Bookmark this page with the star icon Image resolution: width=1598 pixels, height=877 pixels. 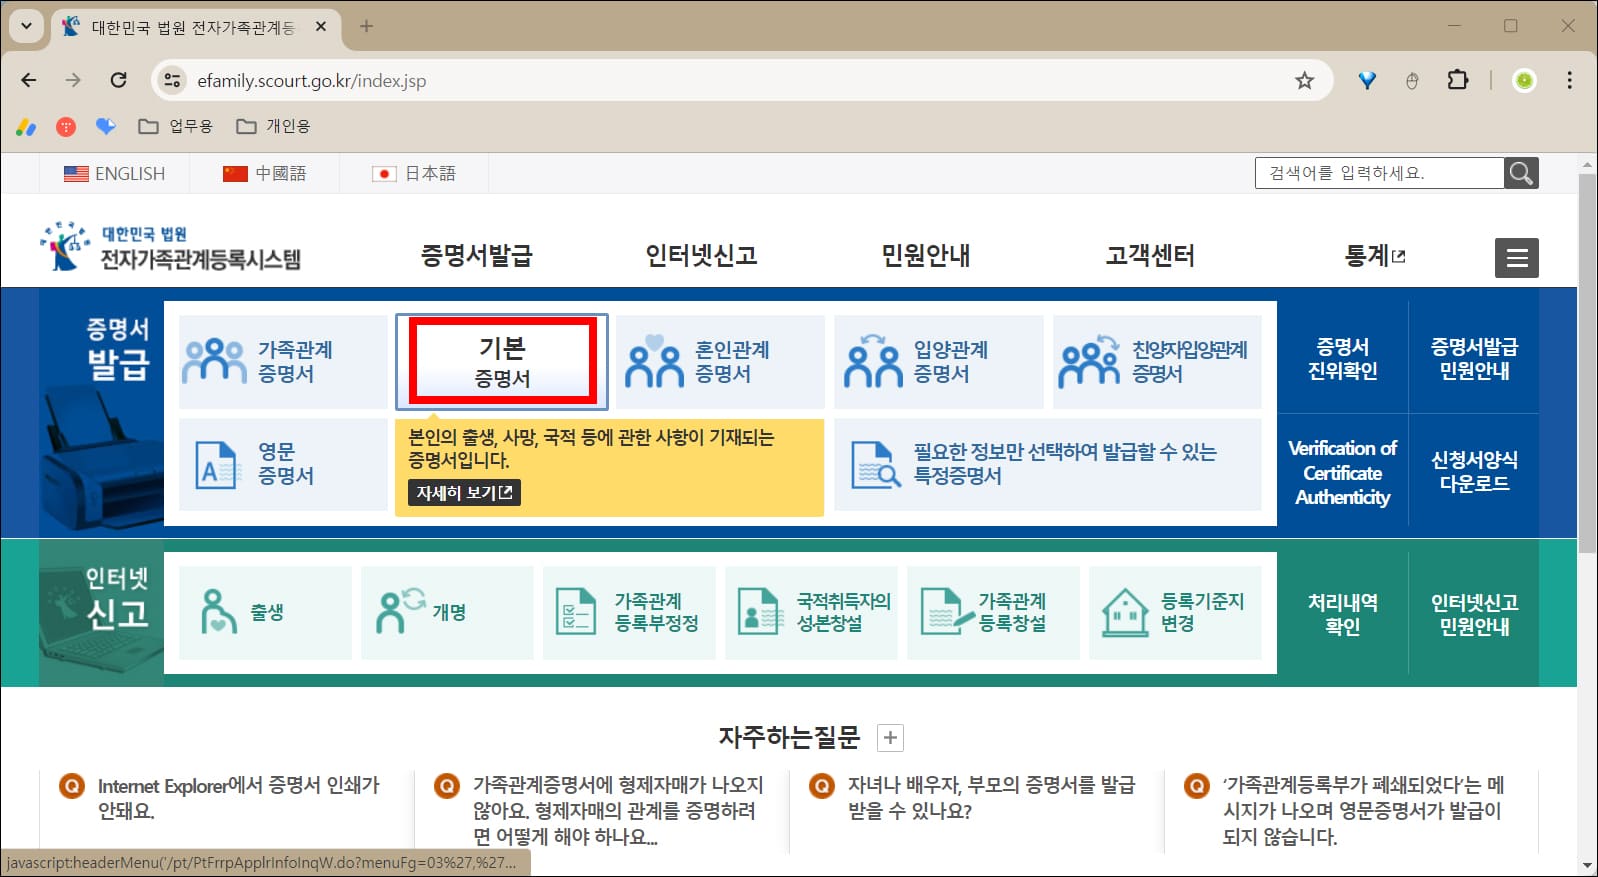coord(1304,81)
